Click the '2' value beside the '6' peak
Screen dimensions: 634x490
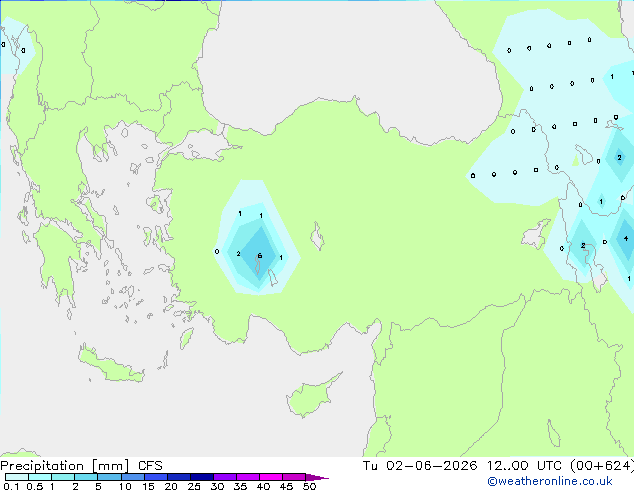click(239, 253)
